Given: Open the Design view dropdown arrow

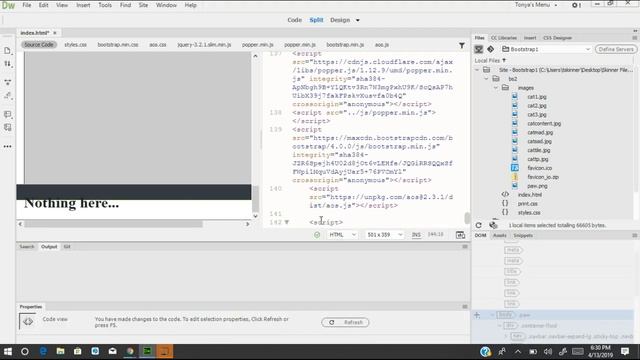Looking at the screenshot, I should click(358, 20).
